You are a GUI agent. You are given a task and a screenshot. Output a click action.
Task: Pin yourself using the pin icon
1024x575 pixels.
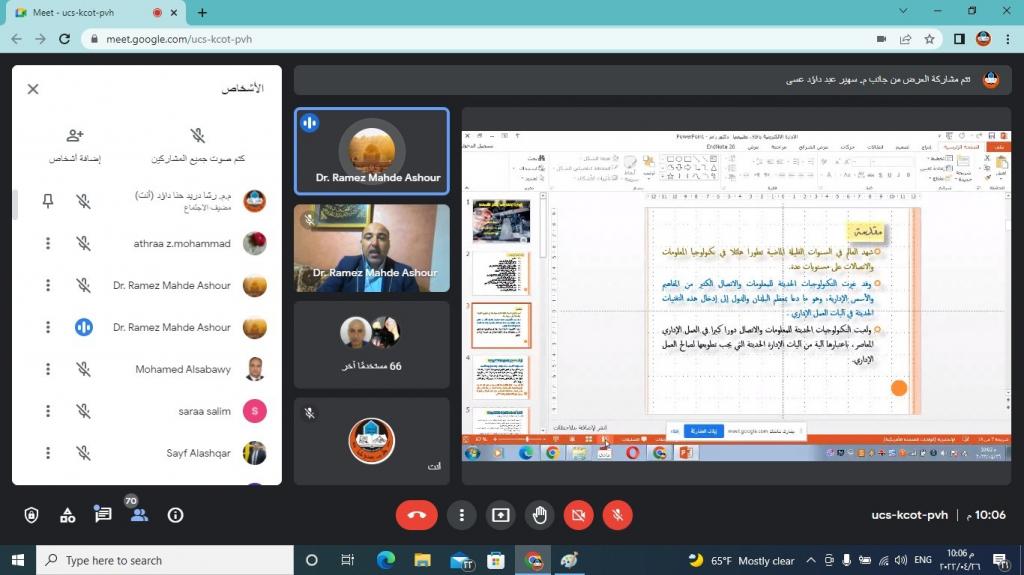48,201
